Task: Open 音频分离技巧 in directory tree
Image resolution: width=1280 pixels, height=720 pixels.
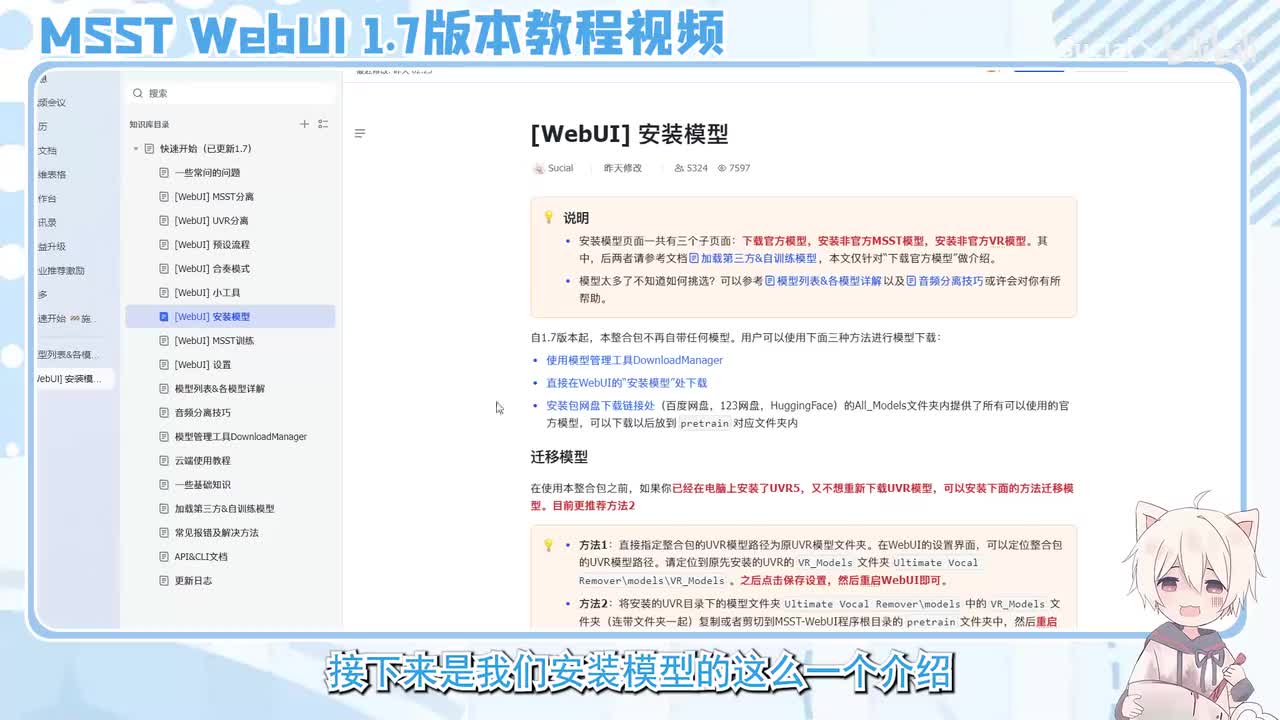Action: [x=202, y=413]
